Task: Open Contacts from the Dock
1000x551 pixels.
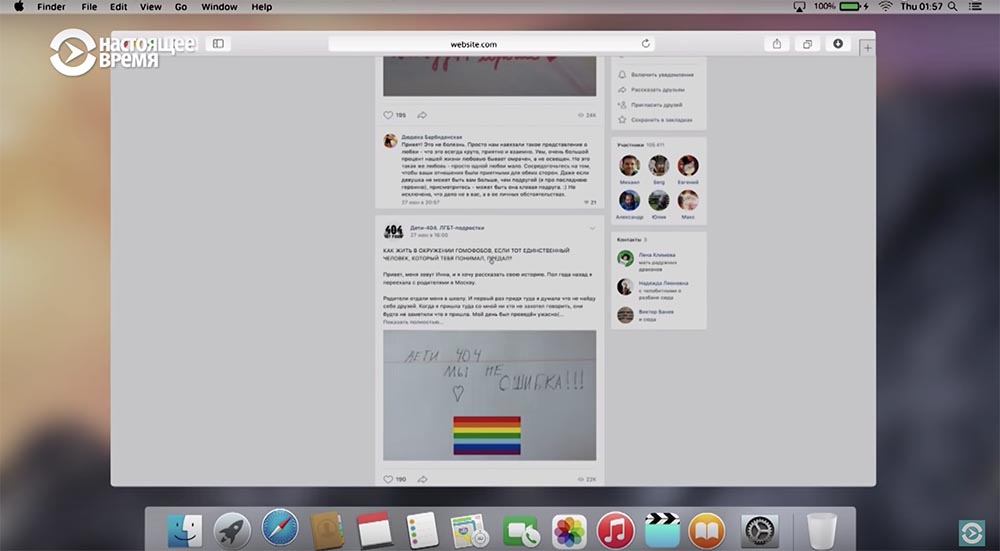Action: (x=327, y=531)
